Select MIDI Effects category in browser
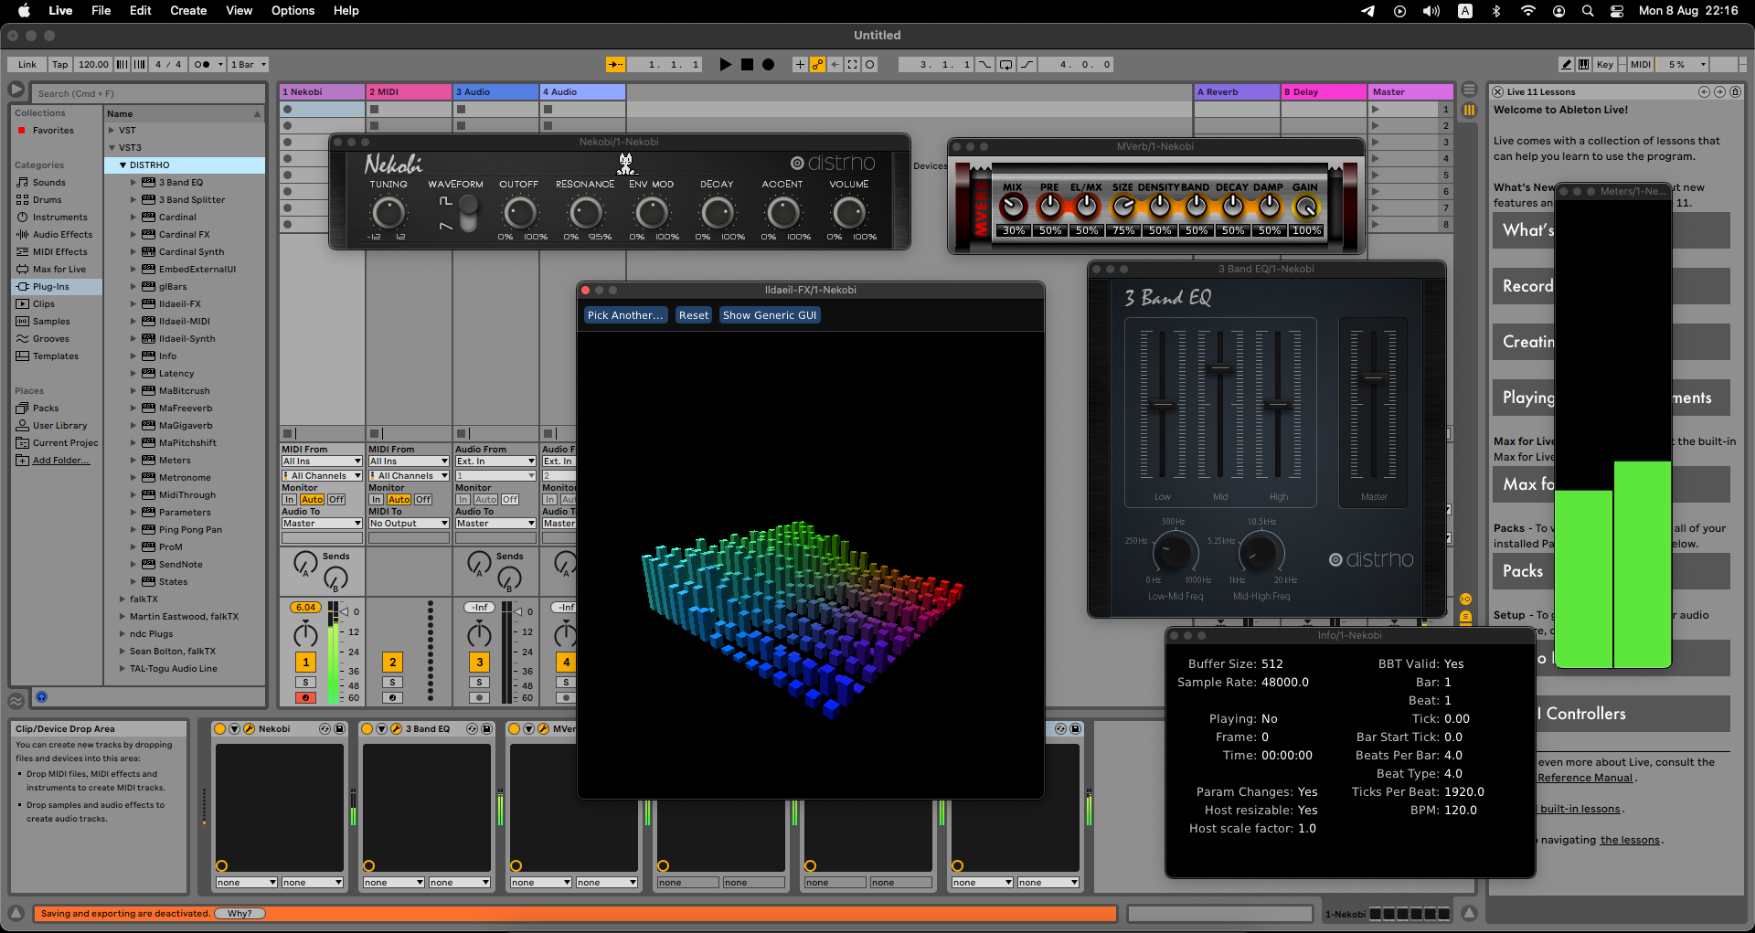The width and height of the screenshot is (1755, 933). pos(57,252)
